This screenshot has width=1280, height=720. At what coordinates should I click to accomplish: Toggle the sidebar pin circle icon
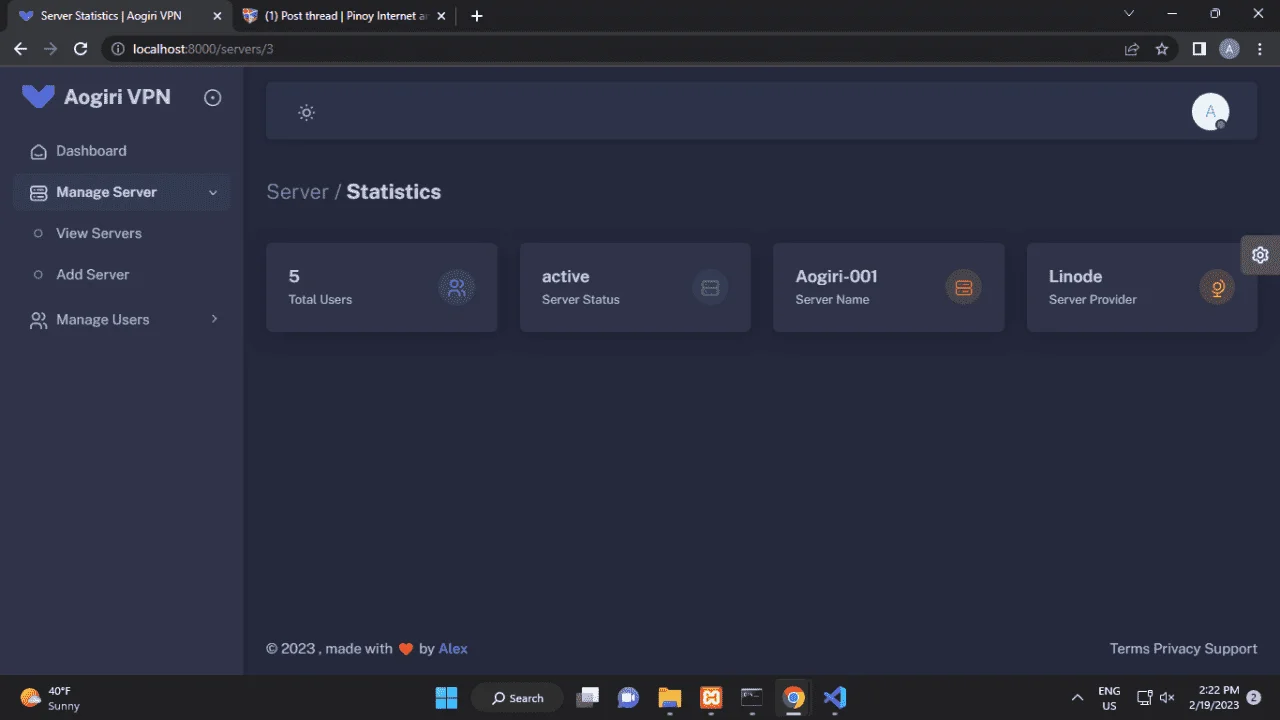212,97
